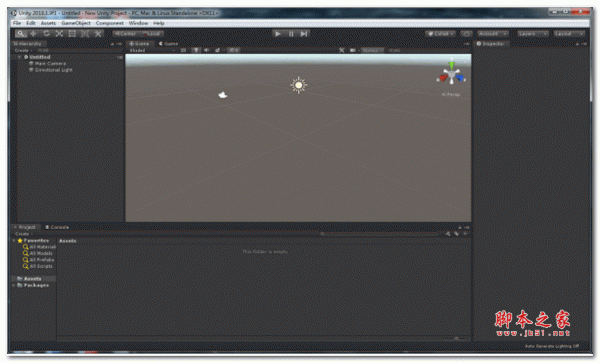Image resolution: width=600 pixels, height=363 pixels.
Task: Select All Models favorite search
Action: click(x=38, y=253)
